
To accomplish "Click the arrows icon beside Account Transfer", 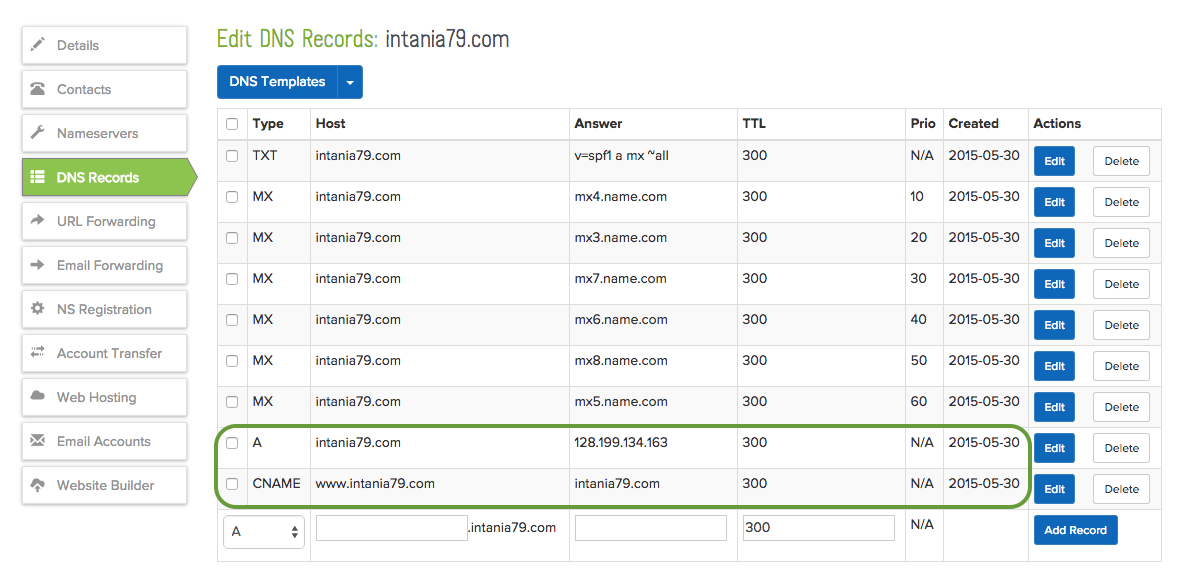I will [38, 353].
